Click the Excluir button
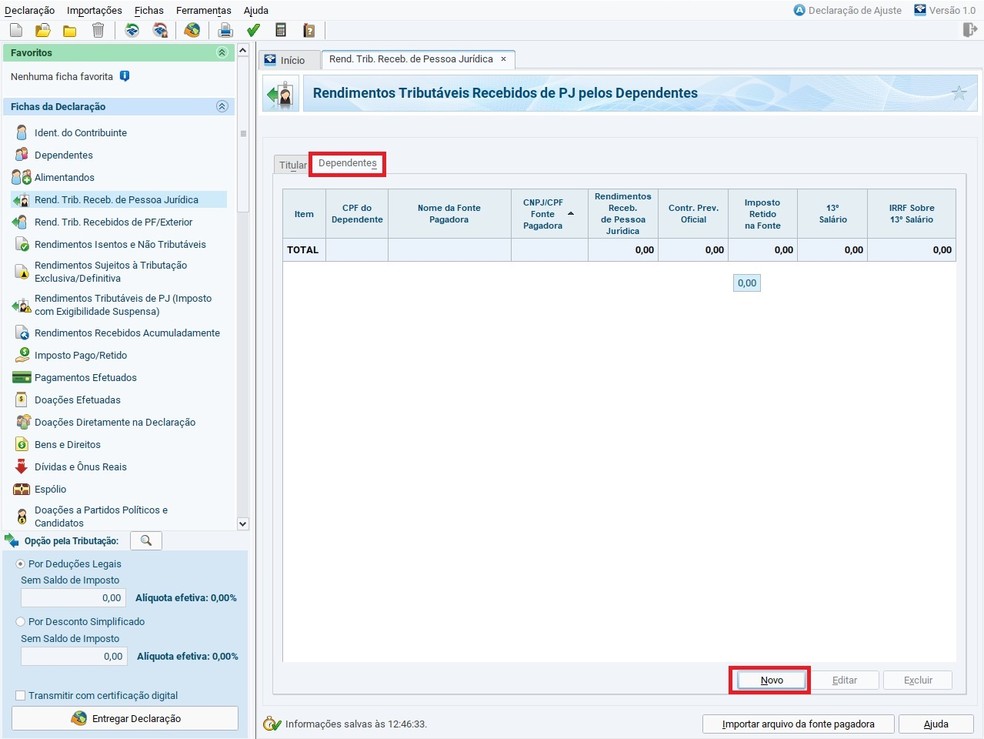Screen dimensions: 984x739 (917, 680)
